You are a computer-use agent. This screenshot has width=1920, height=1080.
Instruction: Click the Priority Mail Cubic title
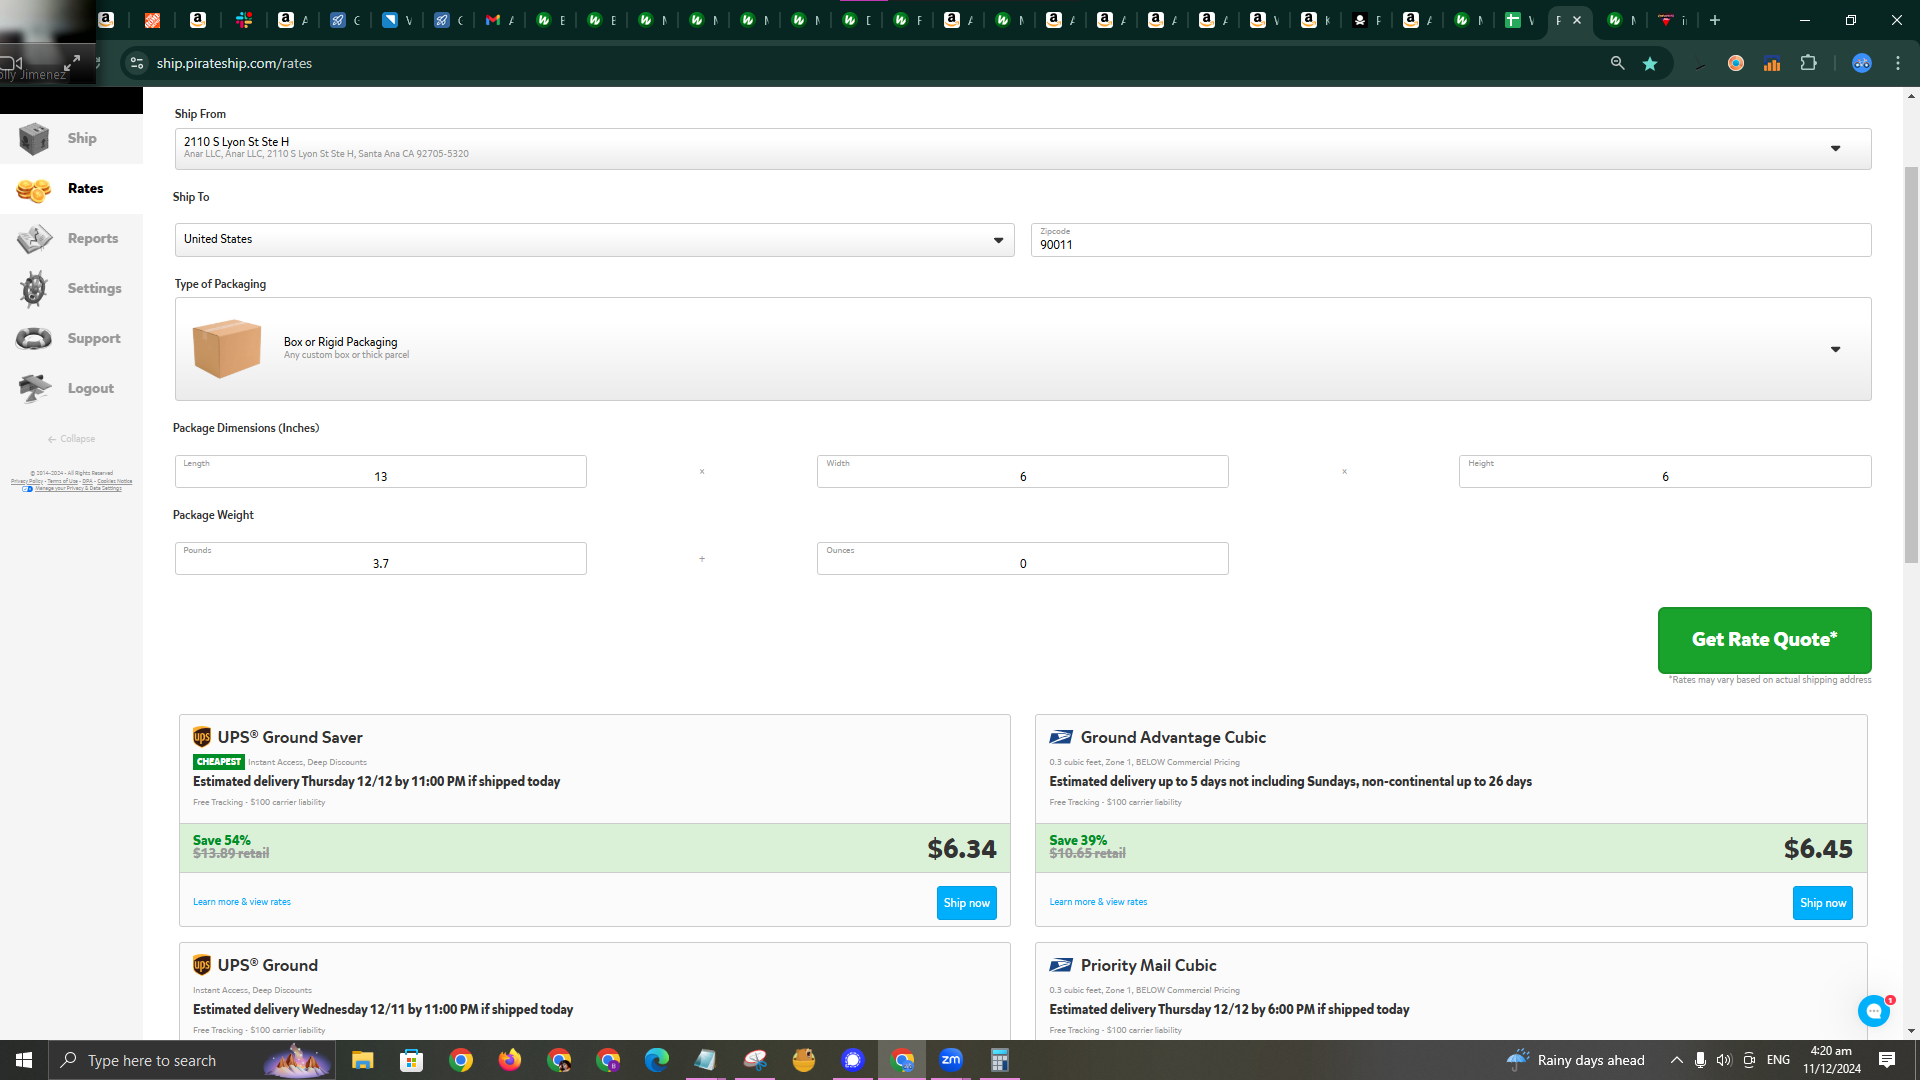[x=1148, y=966]
